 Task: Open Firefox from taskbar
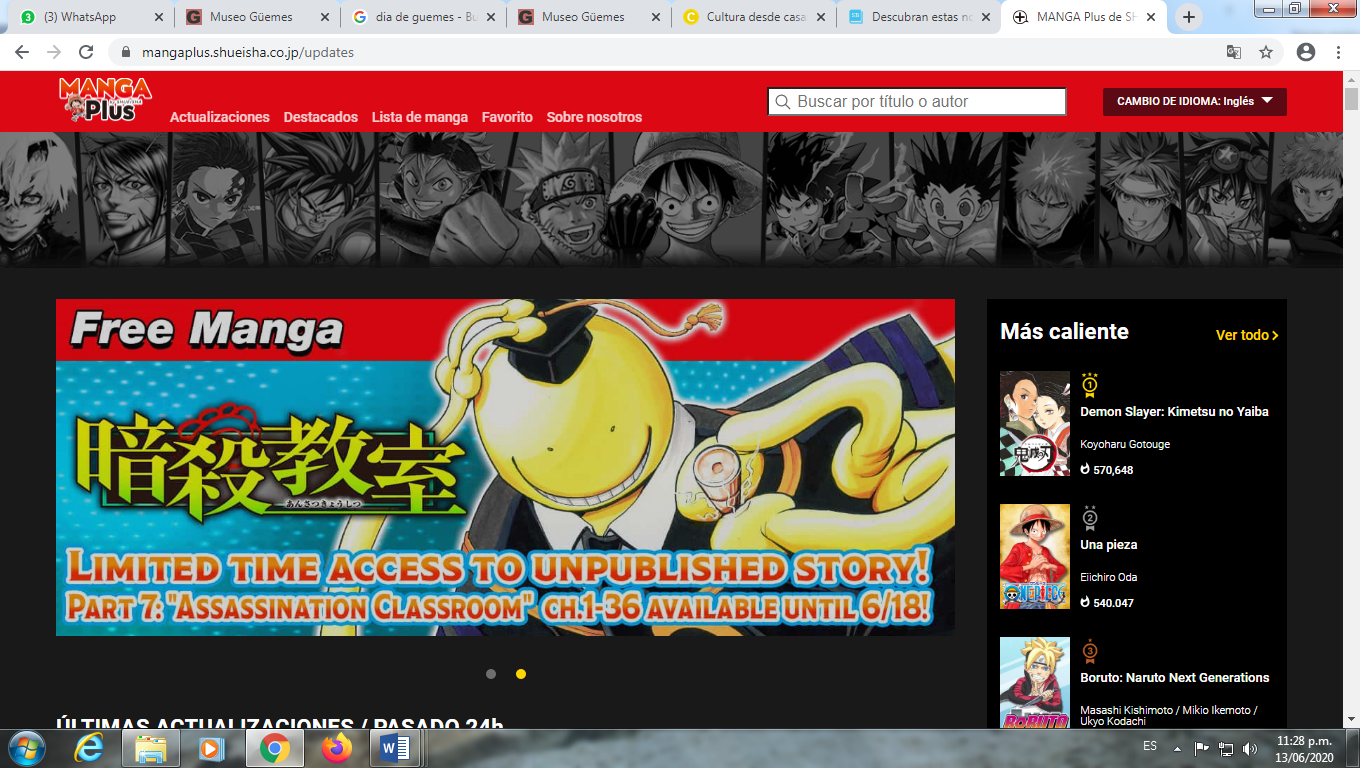[x=336, y=748]
